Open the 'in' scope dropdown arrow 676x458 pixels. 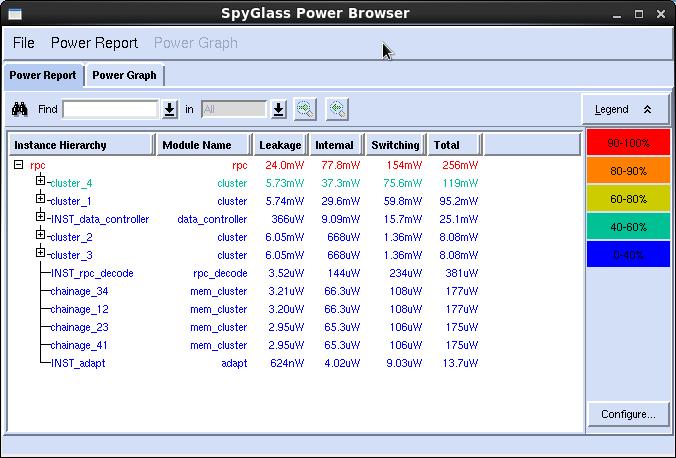(x=278, y=109)
